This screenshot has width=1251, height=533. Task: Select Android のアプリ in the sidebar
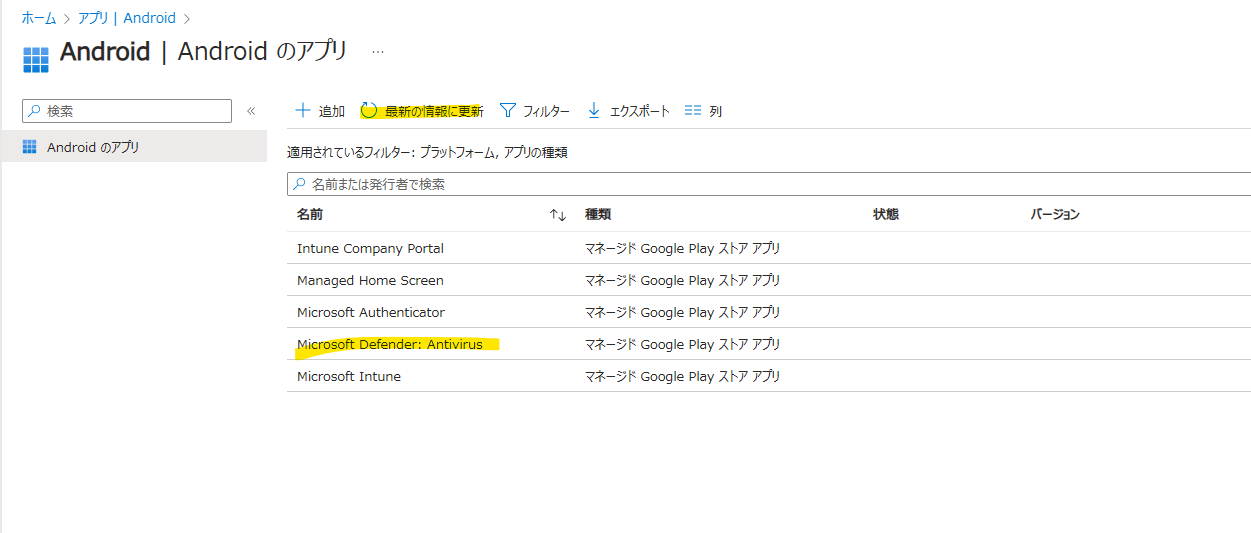tap(134, 147)
